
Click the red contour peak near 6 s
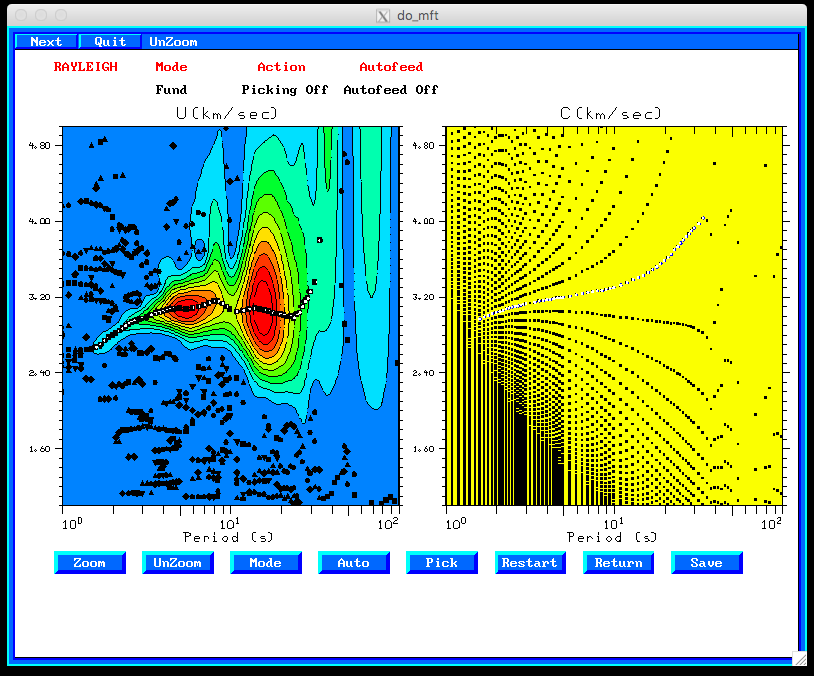click(x=189, y=307)
